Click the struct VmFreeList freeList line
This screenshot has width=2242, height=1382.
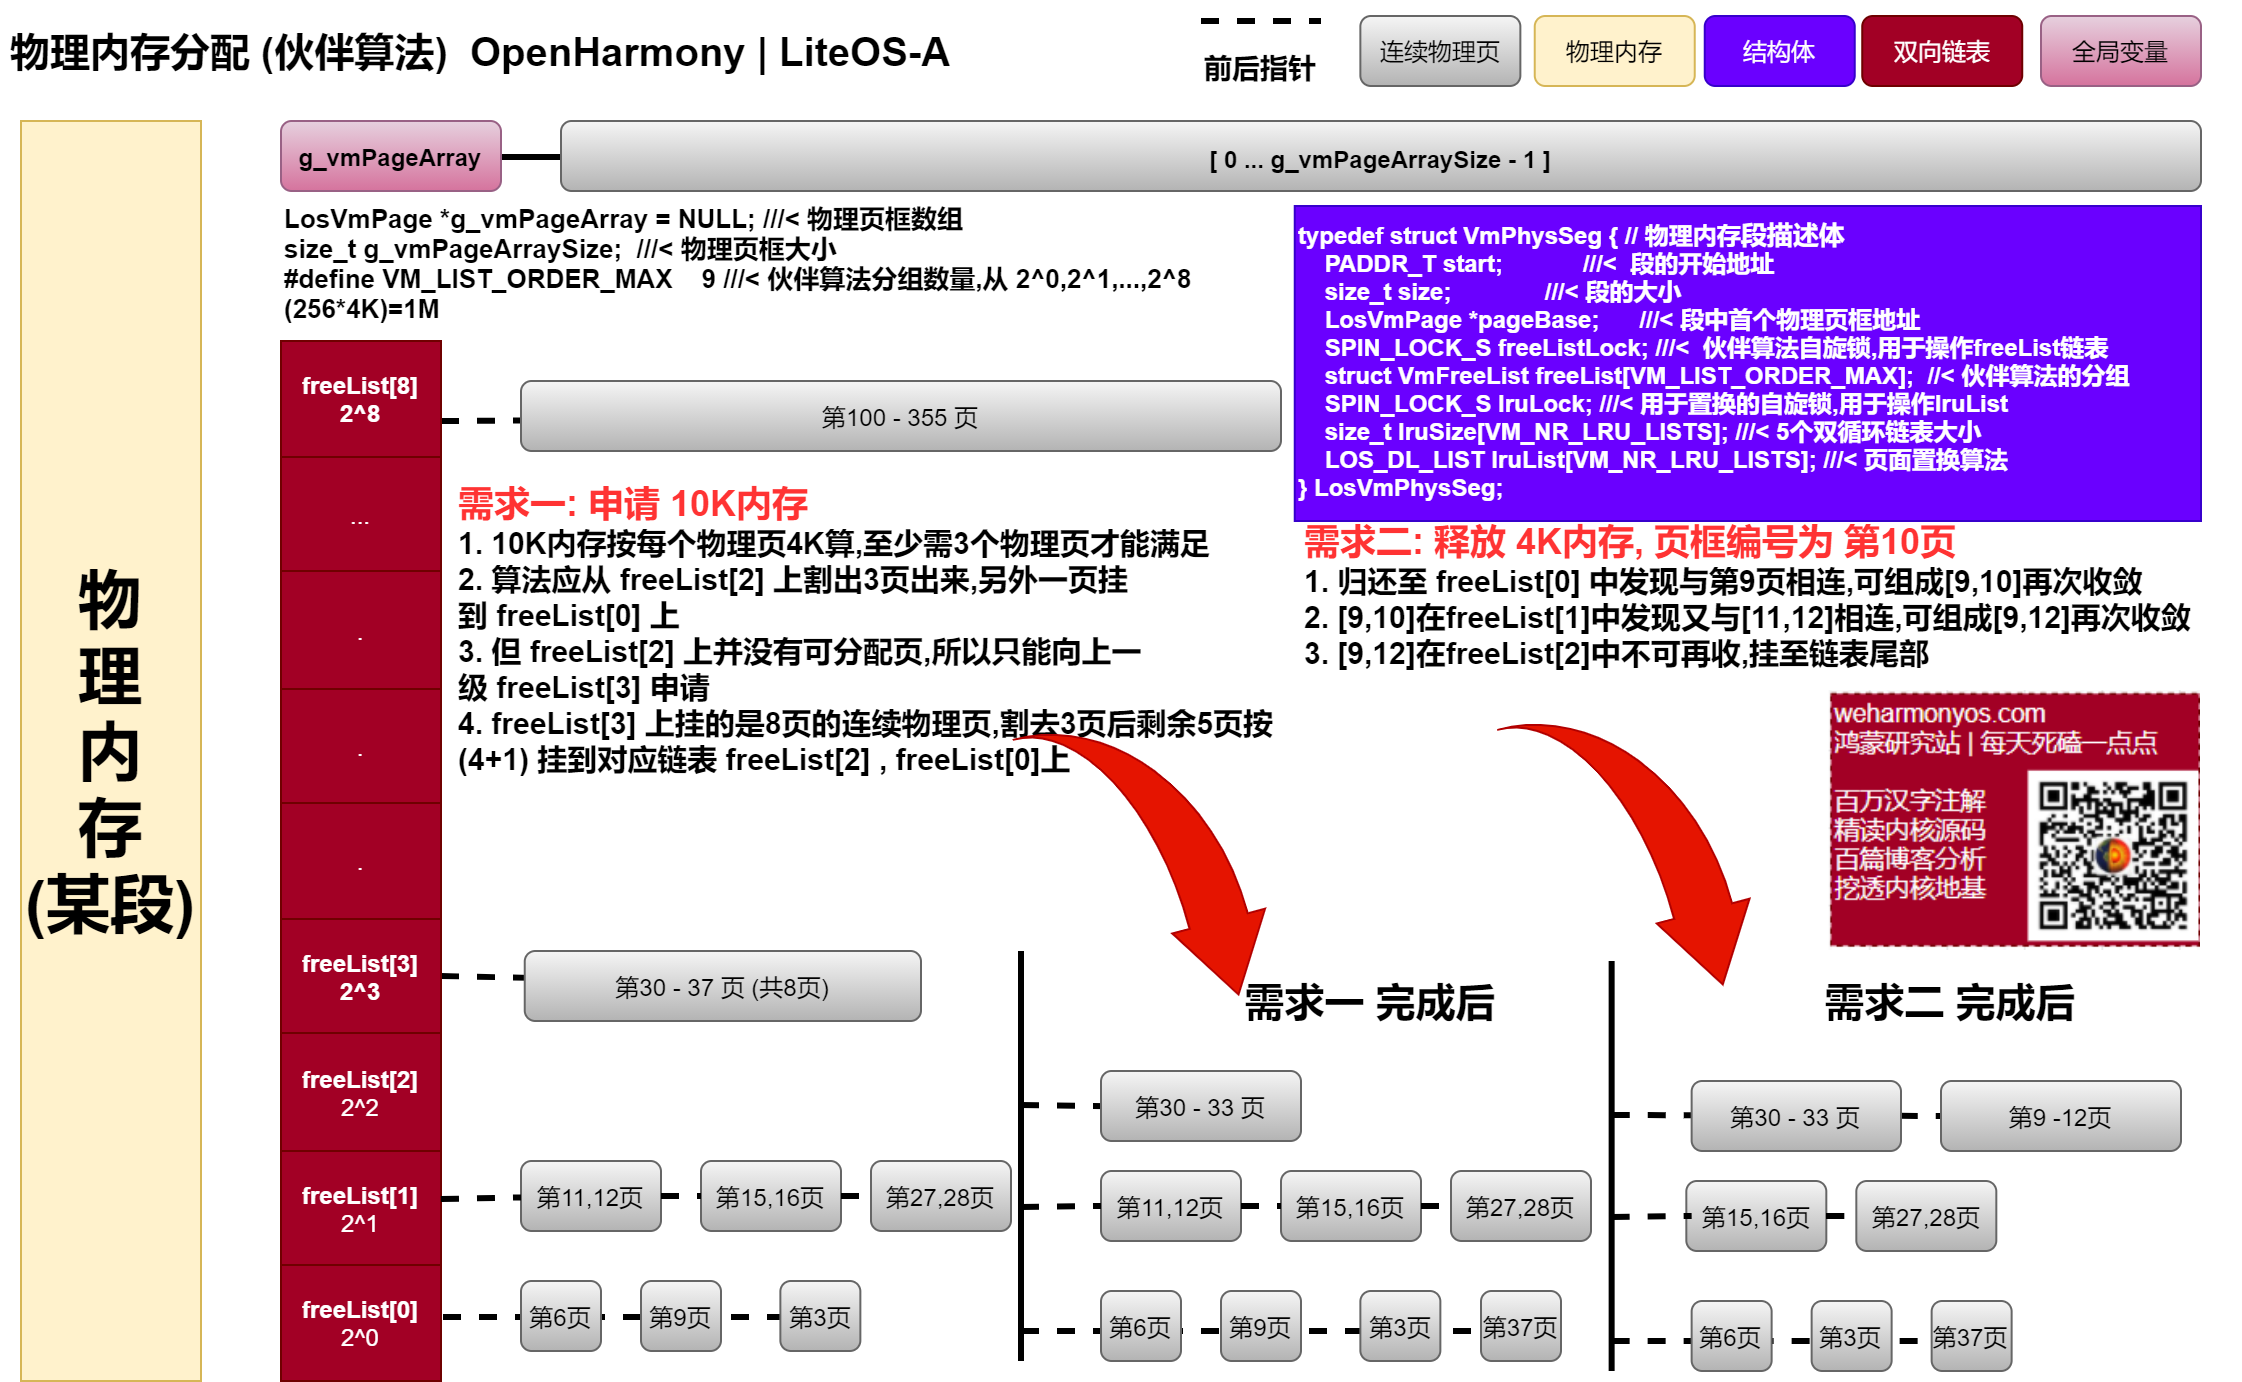click(1726, 375)
